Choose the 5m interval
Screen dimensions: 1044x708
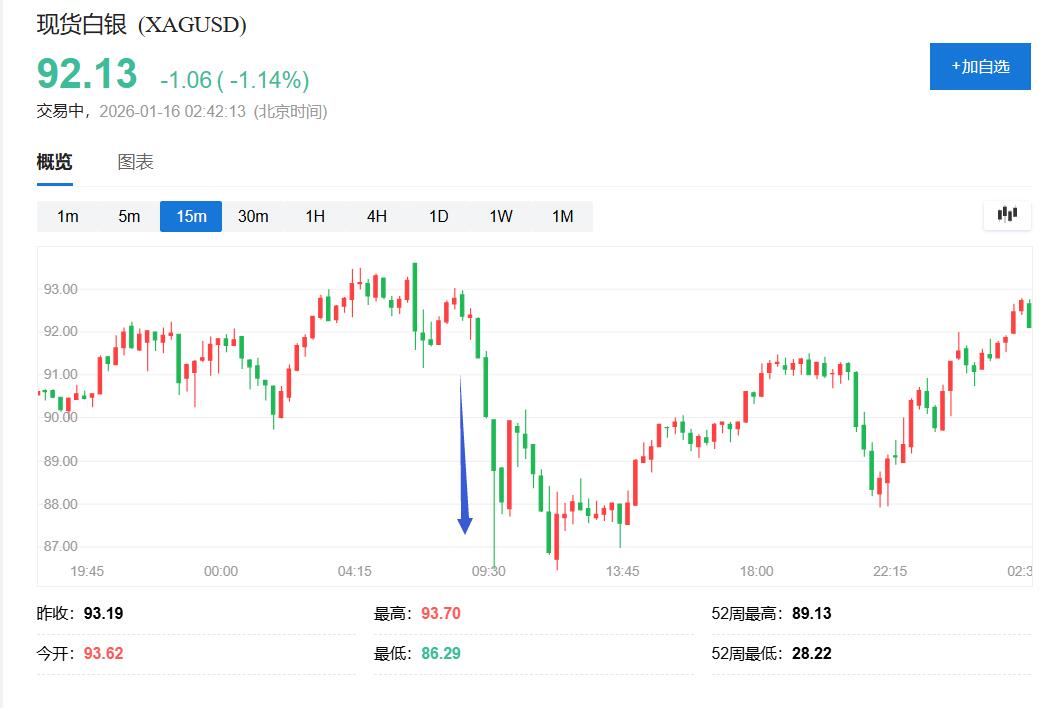click(129, 216)
